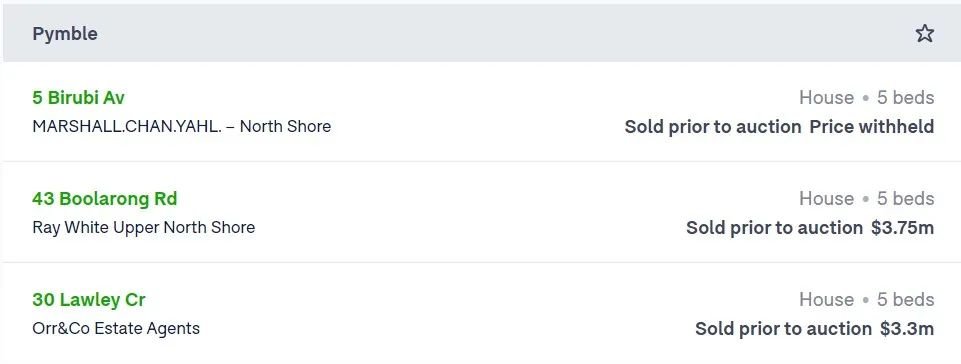Click House label in 43 Boolarong Rd row
The height and width of the screenshot is (364, 961).
(826, 199)
